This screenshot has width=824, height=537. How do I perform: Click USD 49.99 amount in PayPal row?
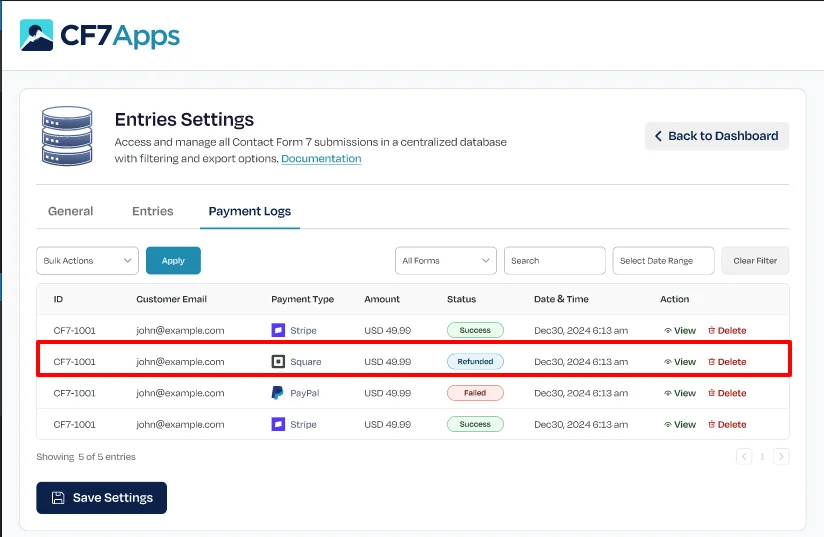point(388,393)
